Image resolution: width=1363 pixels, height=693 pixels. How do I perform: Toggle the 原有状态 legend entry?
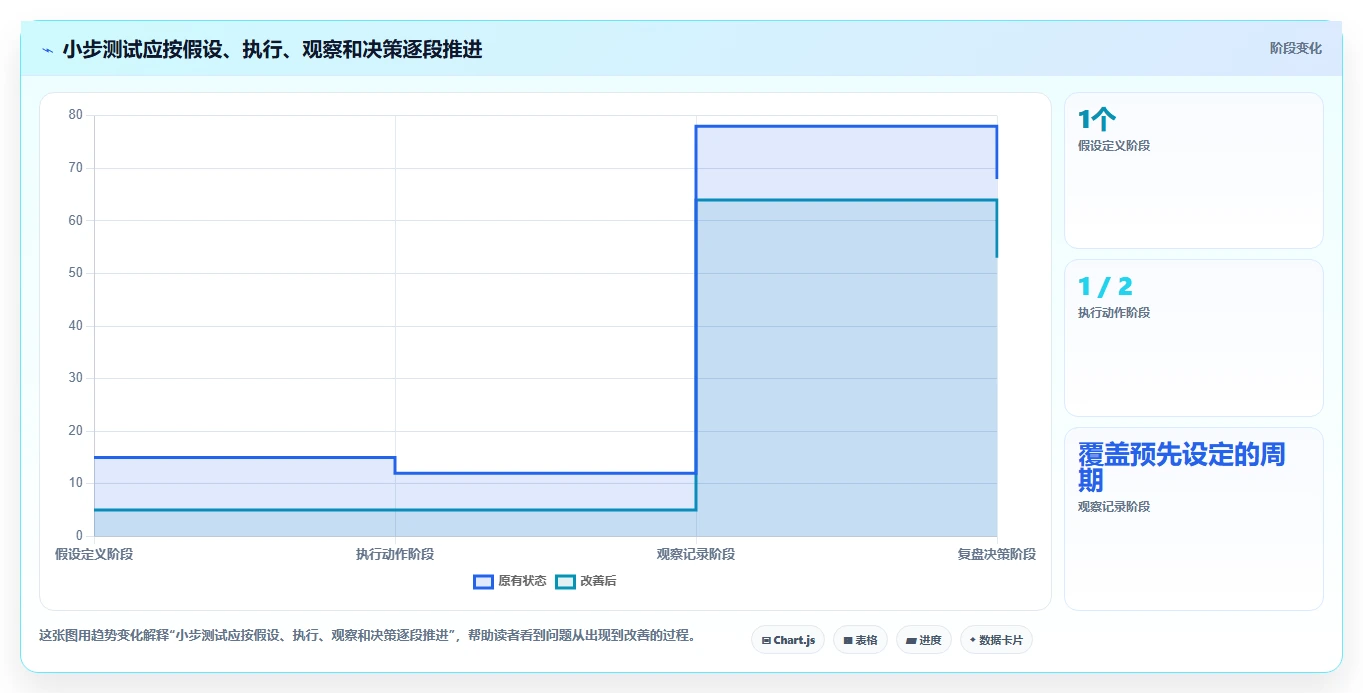pos(510,581)
